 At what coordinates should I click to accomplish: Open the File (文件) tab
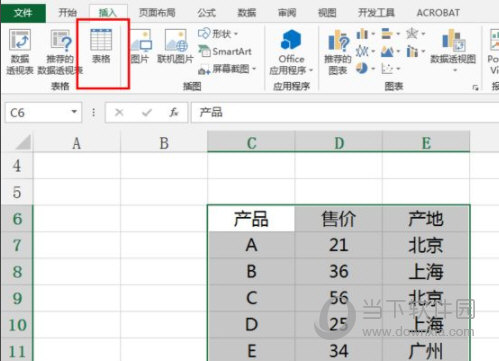coord(23,13)
